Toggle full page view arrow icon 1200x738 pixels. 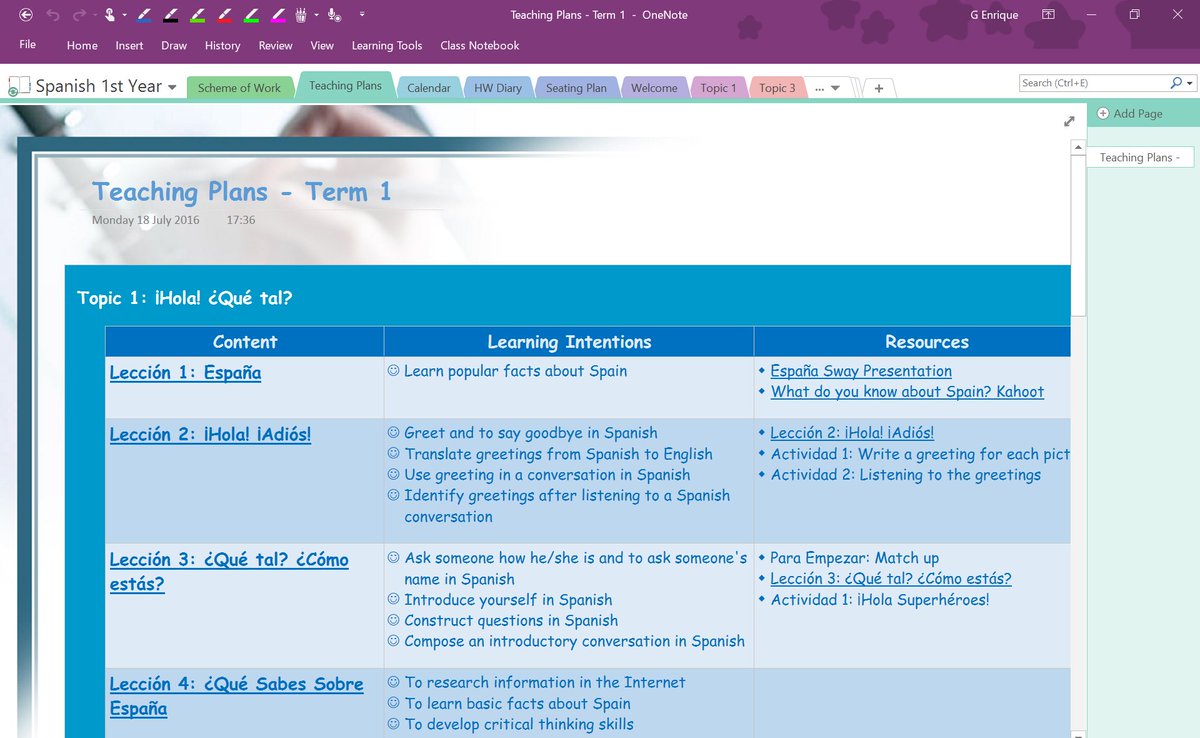(x=1069, y=121)
